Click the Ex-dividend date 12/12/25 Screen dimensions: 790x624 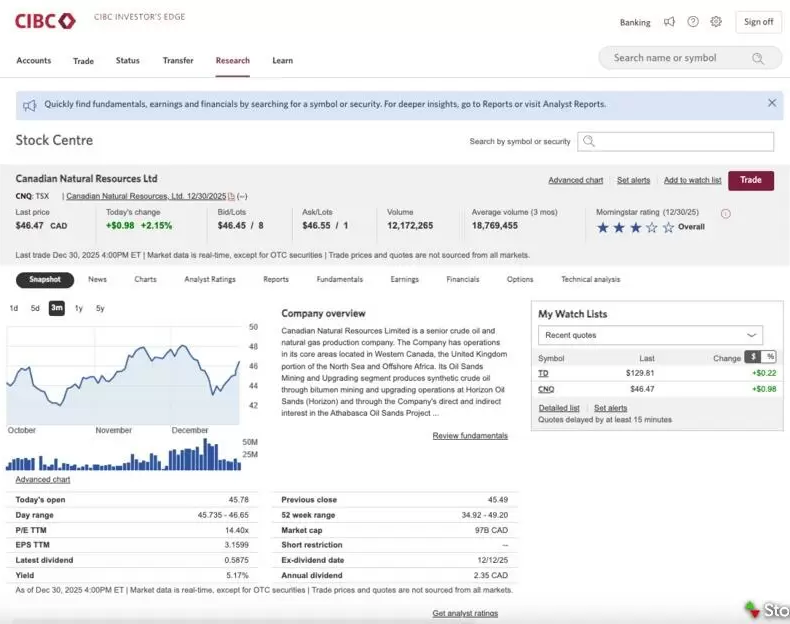pyautogui.click(x=493, y=561)
